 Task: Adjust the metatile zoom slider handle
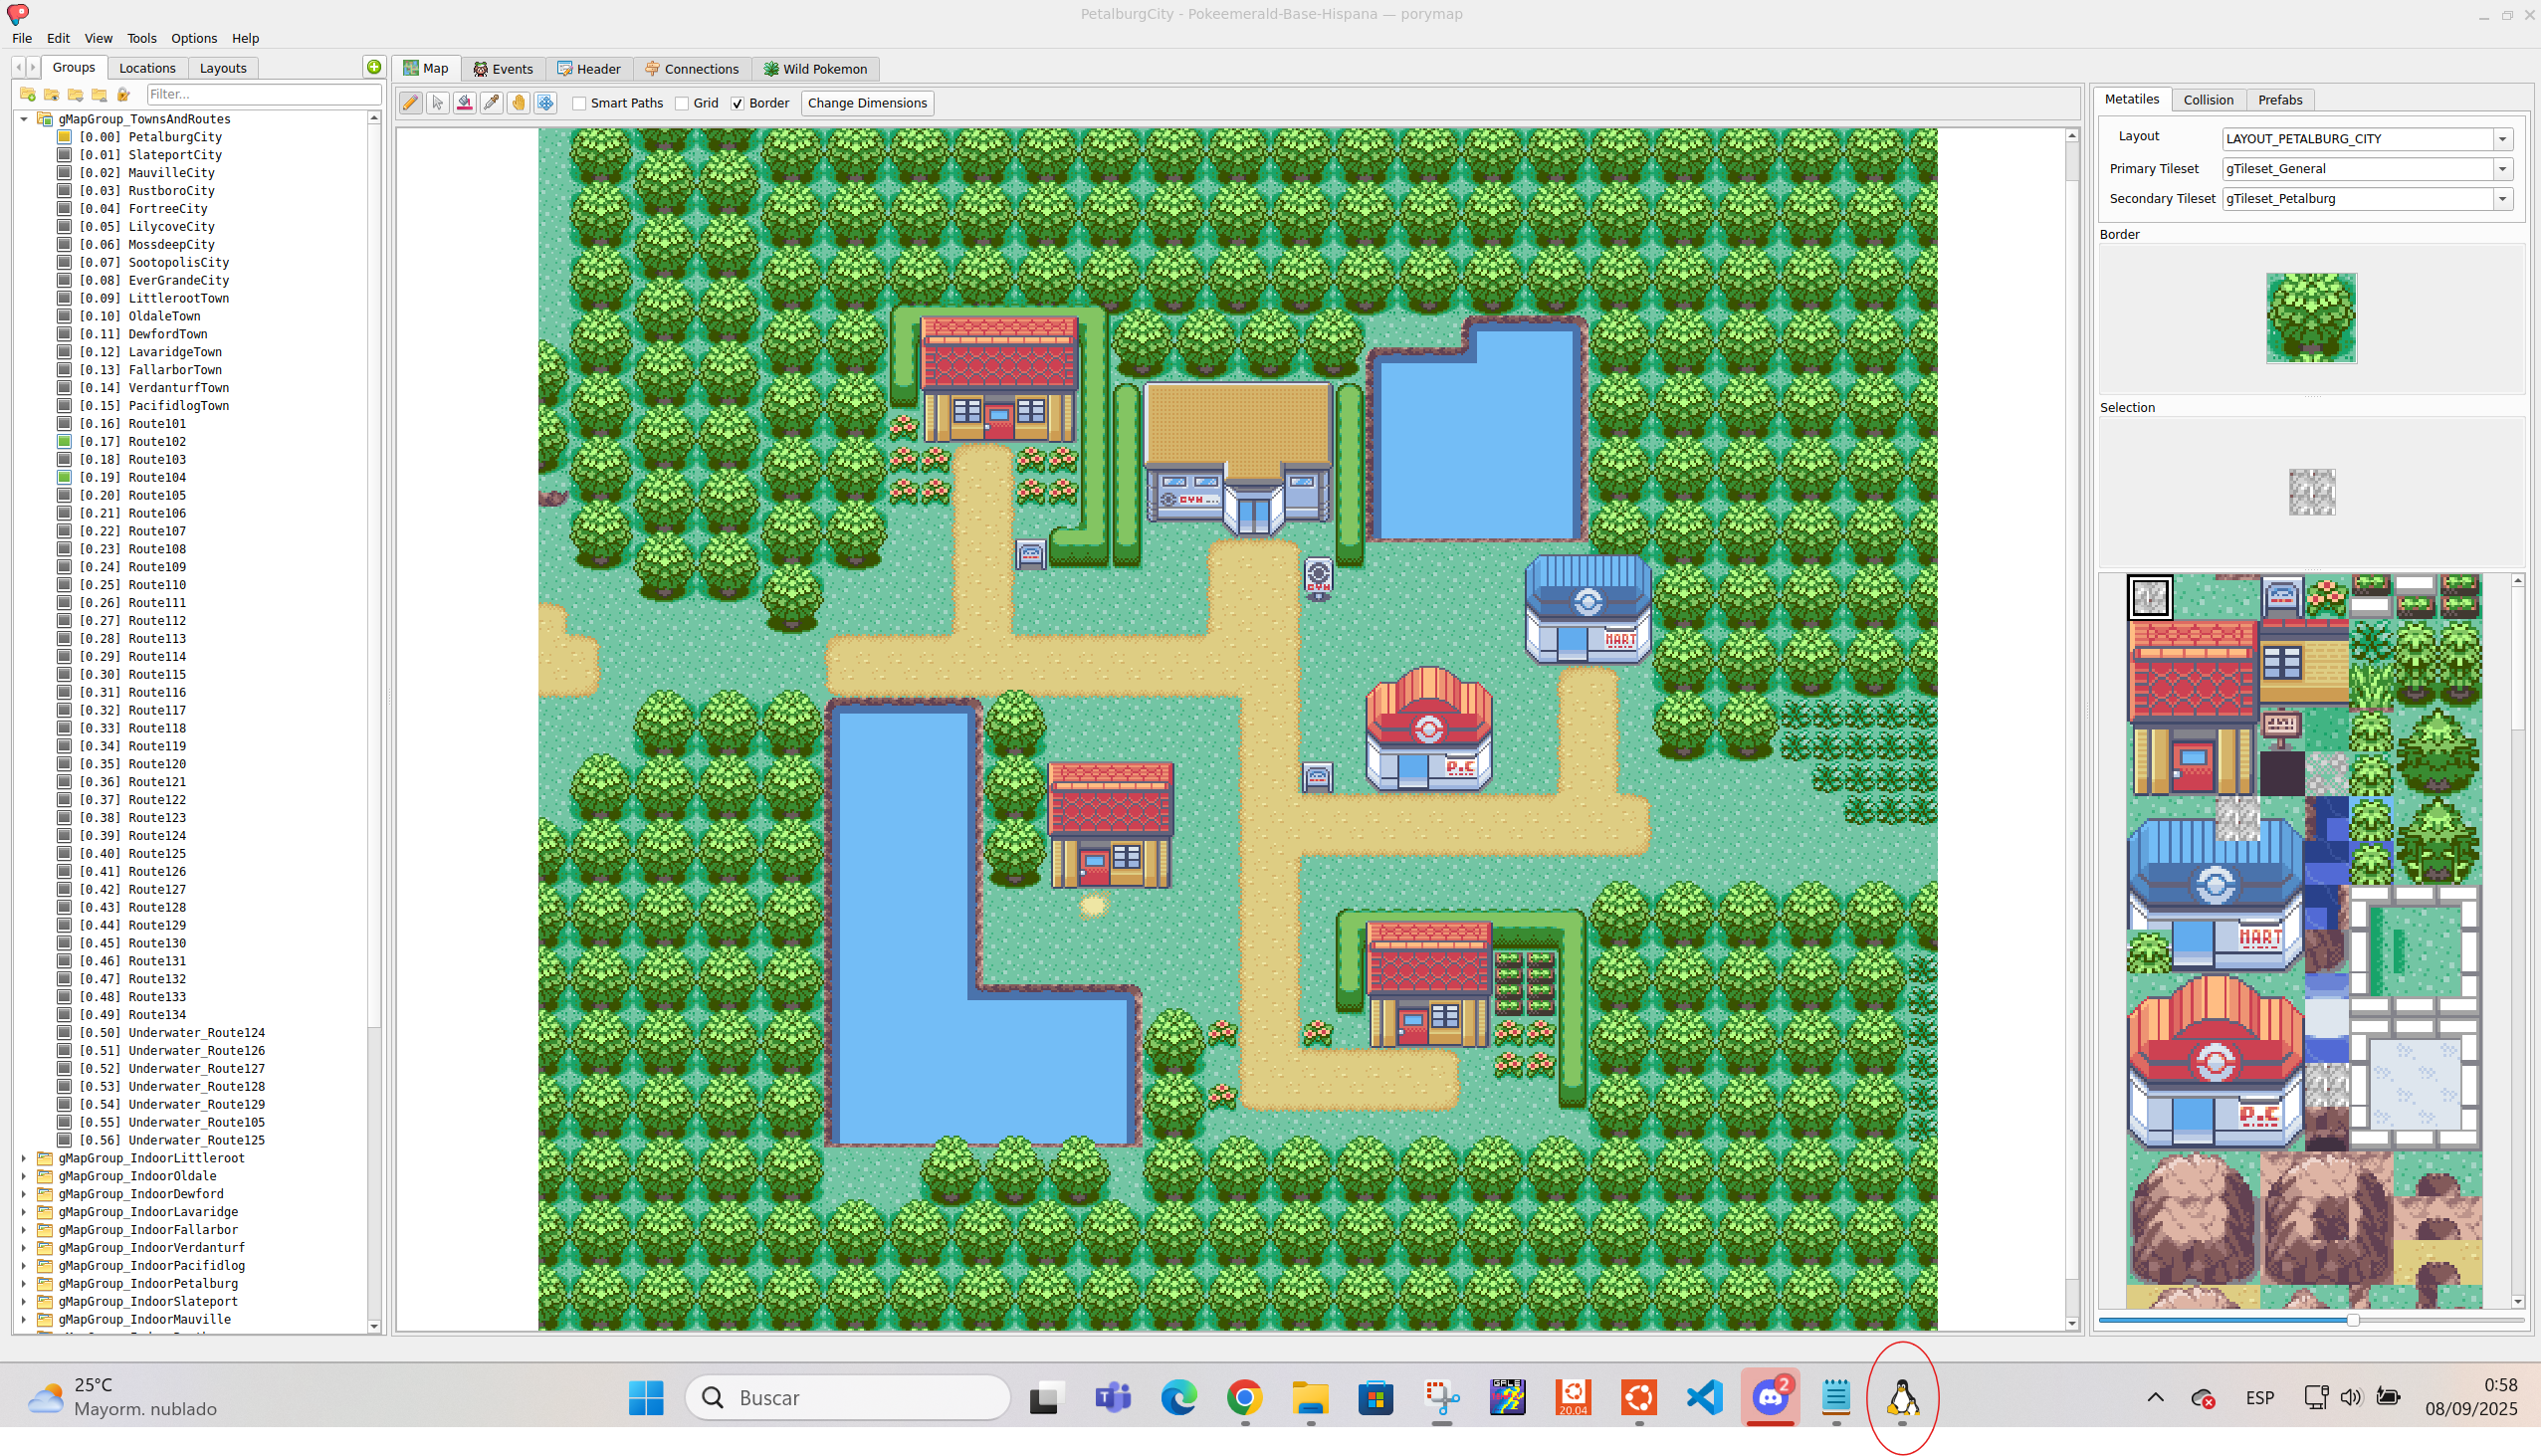tap(2353, 1320)
